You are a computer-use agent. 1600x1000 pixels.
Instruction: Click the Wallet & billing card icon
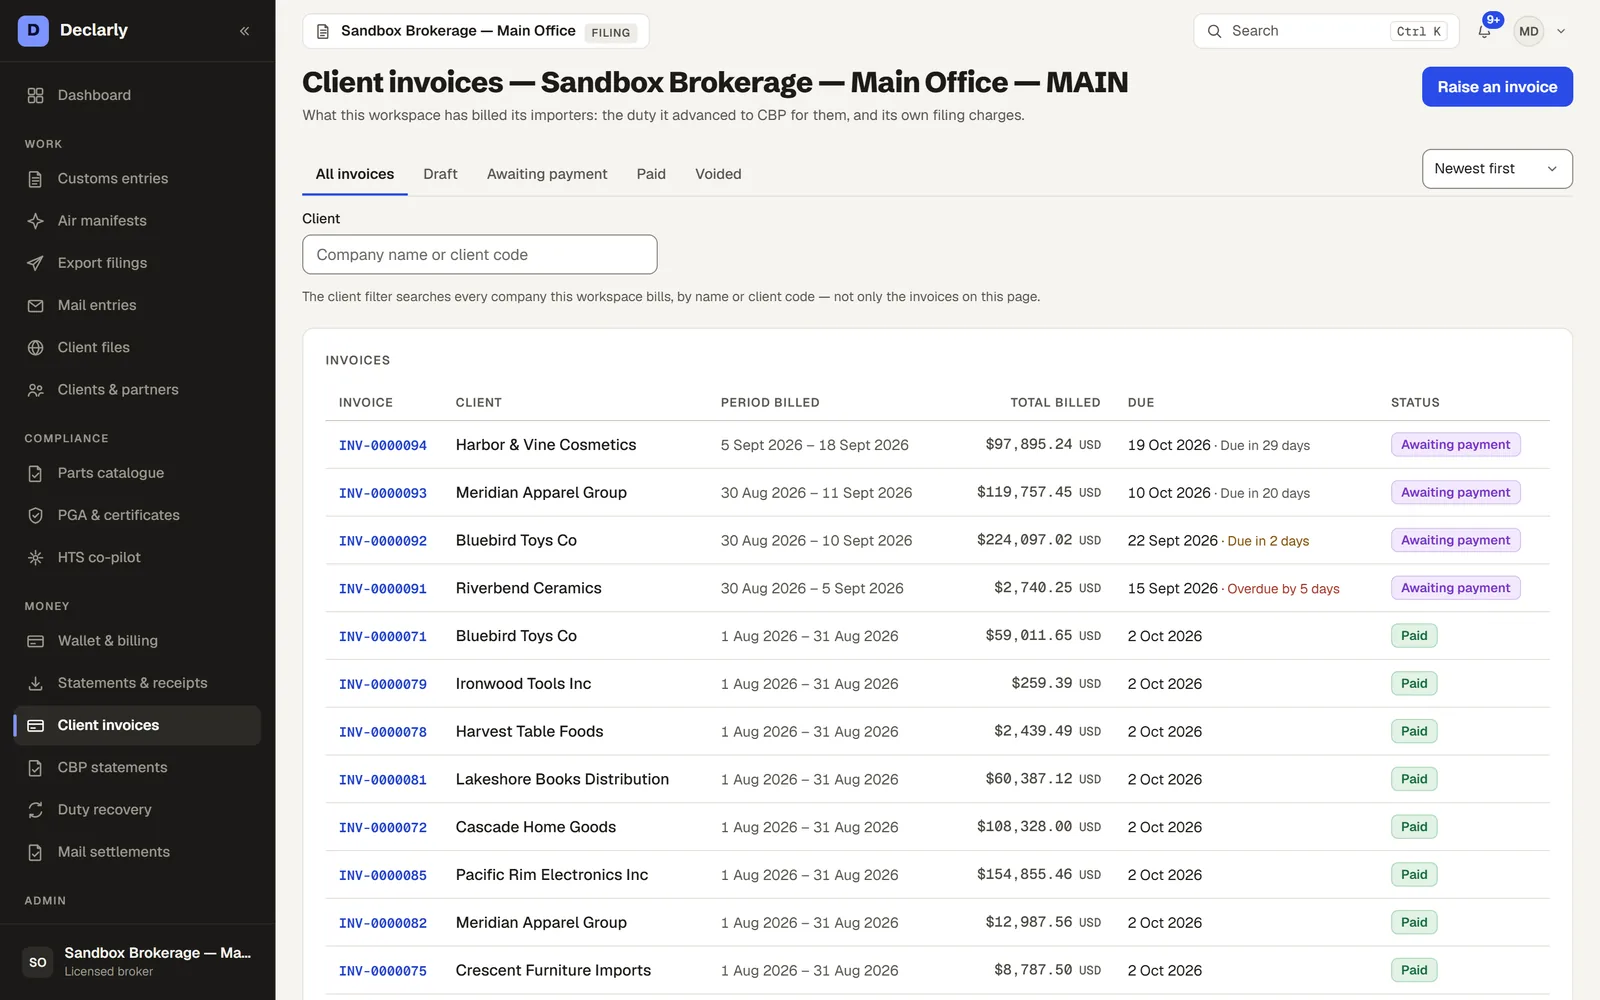[35, 641]
